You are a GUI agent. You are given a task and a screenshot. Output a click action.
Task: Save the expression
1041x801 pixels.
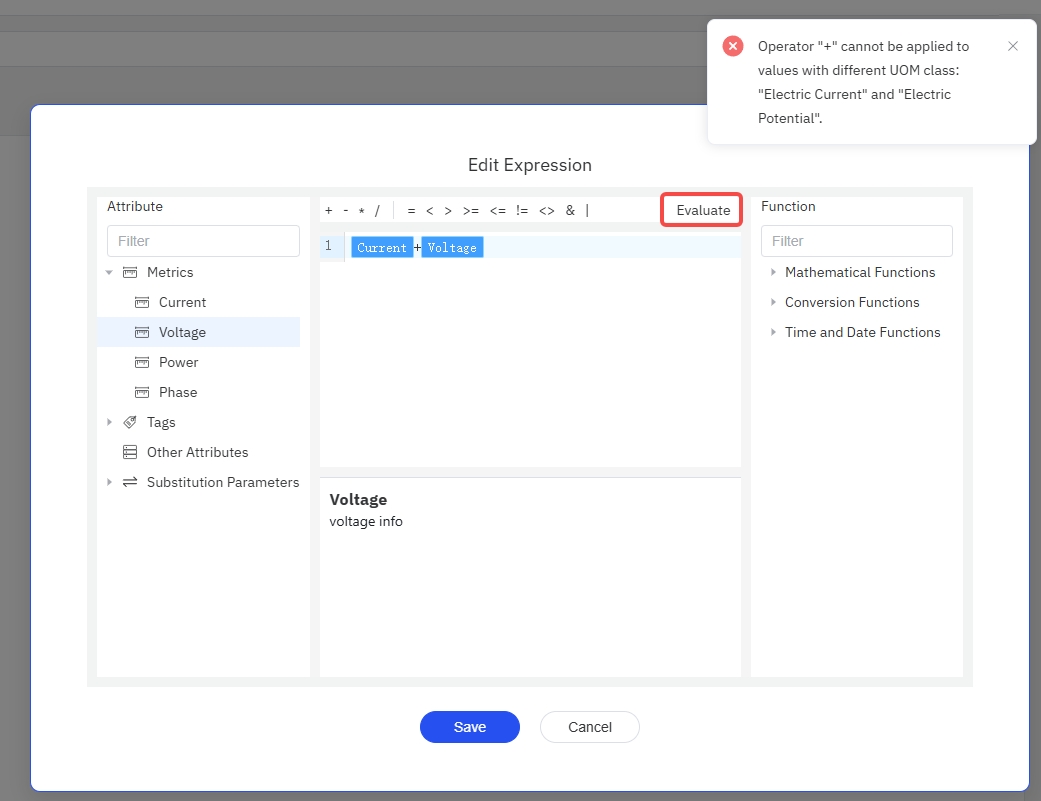pyautogui.click(x=469, y=727)
